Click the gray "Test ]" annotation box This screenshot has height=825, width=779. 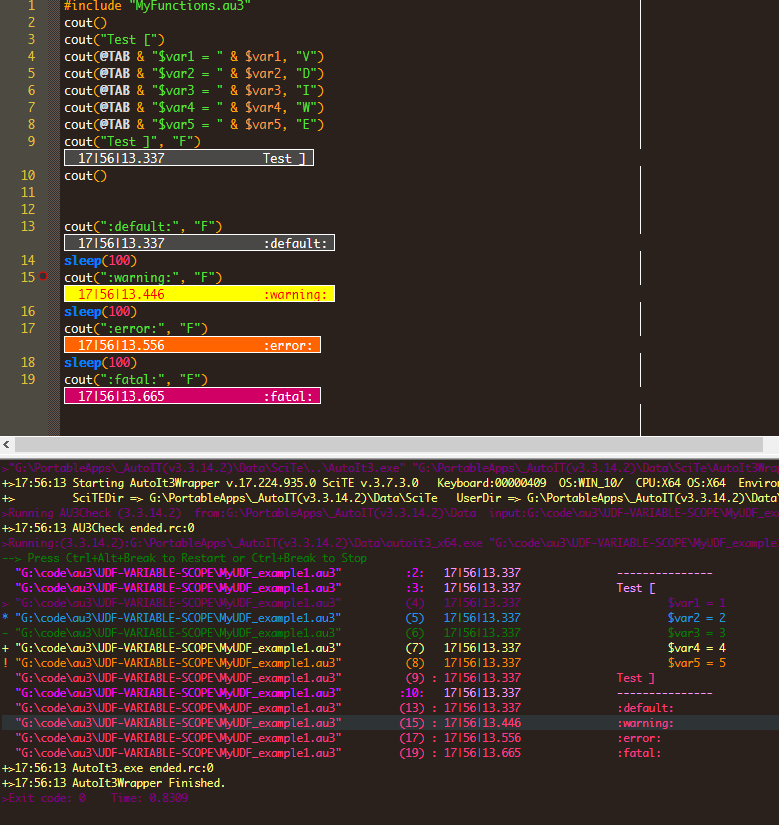[189, 158]
